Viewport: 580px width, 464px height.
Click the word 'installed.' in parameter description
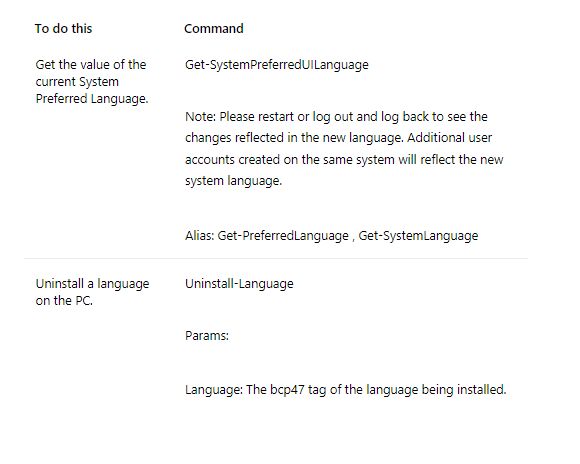click(x=482, y=390)
